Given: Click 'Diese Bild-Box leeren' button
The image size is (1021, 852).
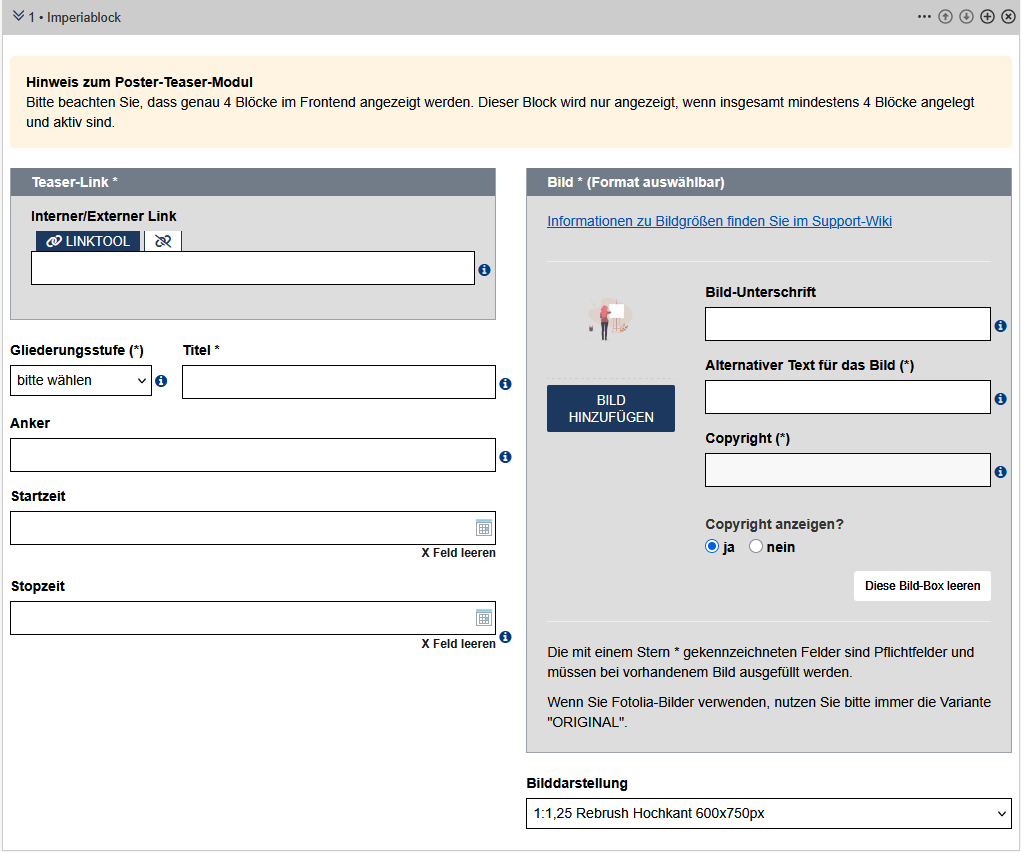Looking at the screenshot, I should pyautogui.click(x=922, y=586).
